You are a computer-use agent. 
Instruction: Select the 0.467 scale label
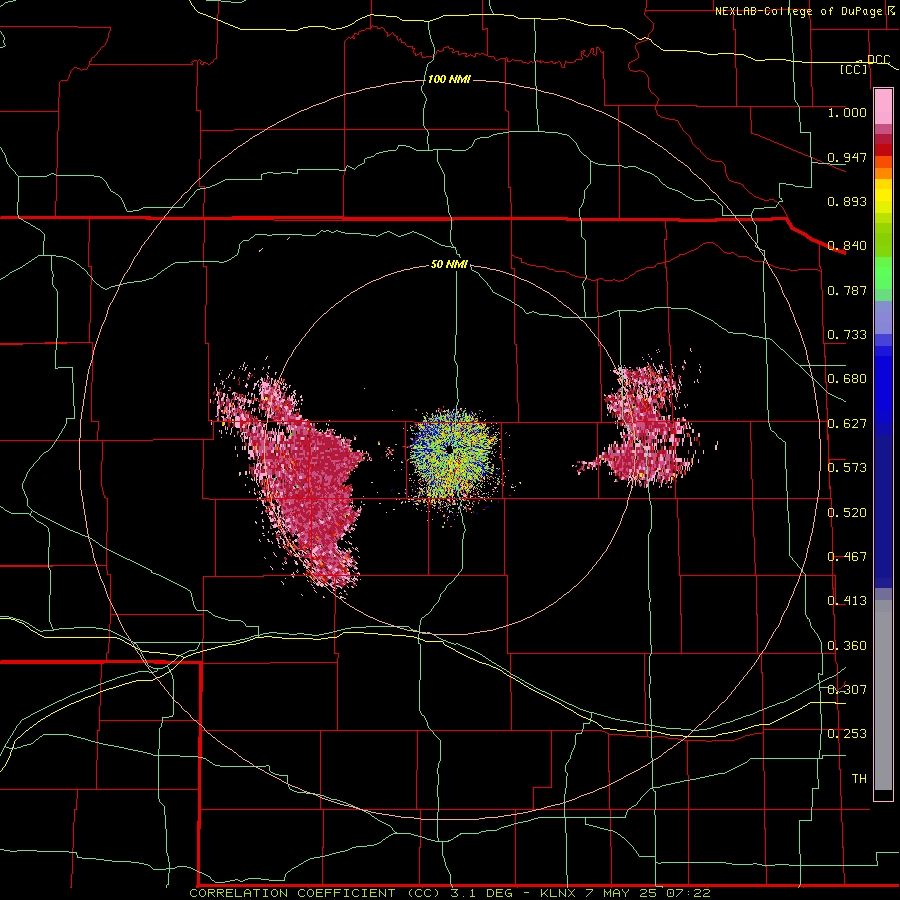[847, 557]
